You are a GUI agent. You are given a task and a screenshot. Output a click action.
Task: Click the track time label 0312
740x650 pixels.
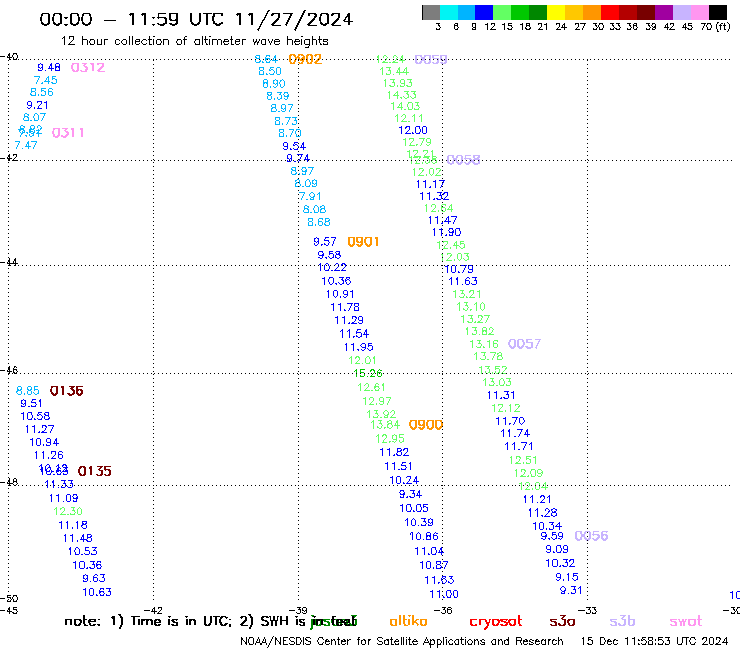pos(88,68)
